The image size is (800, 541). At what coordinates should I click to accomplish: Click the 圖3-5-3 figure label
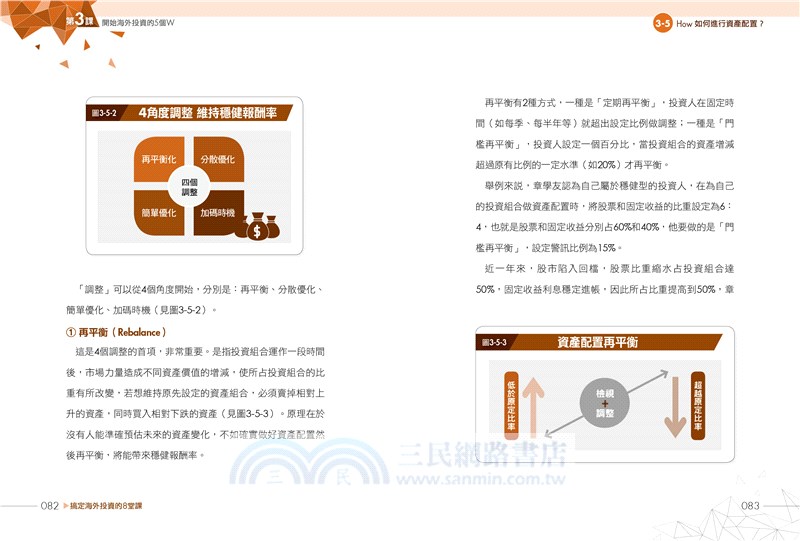click(x=494, y=342)
